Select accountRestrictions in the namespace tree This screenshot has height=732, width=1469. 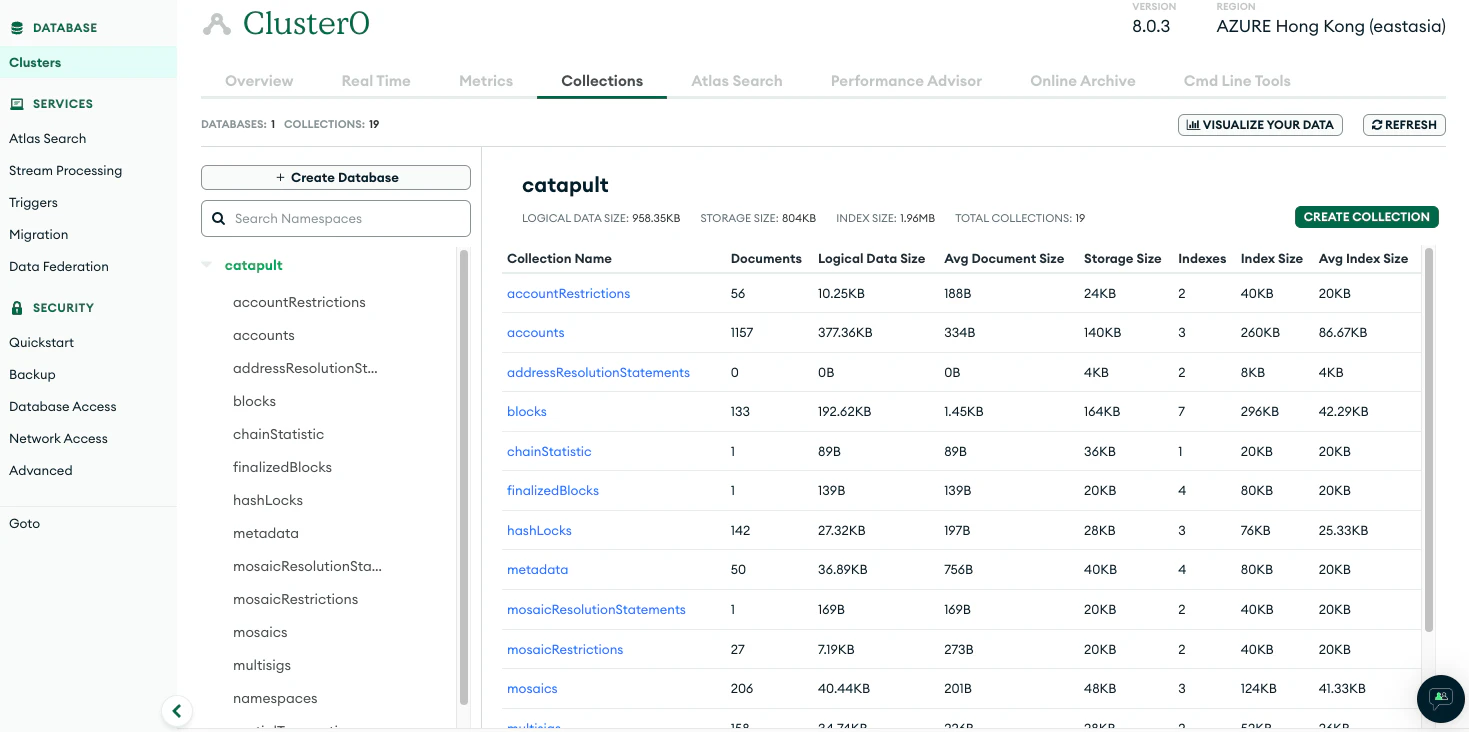tap(299, 303)
